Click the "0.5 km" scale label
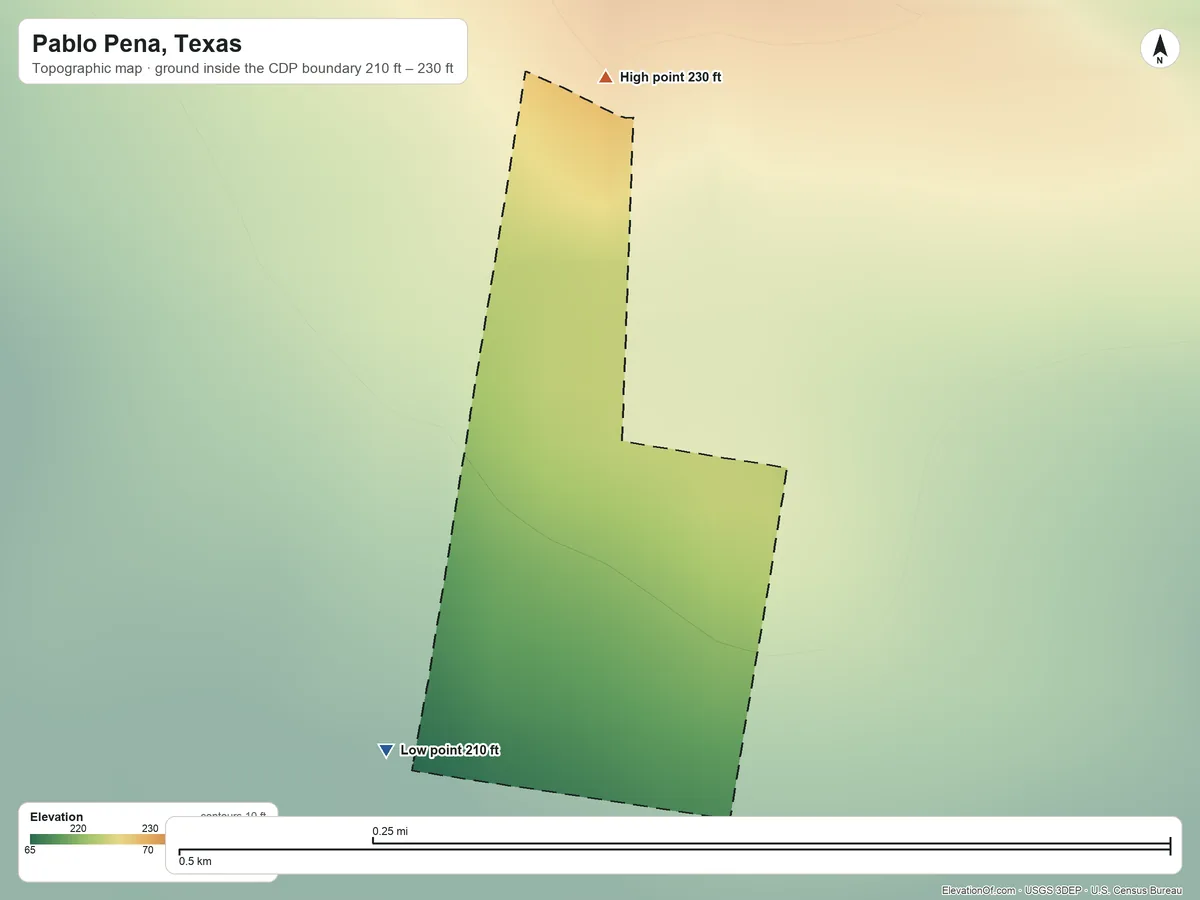Viewport: 1200px width, 900px height. point(195,861)
